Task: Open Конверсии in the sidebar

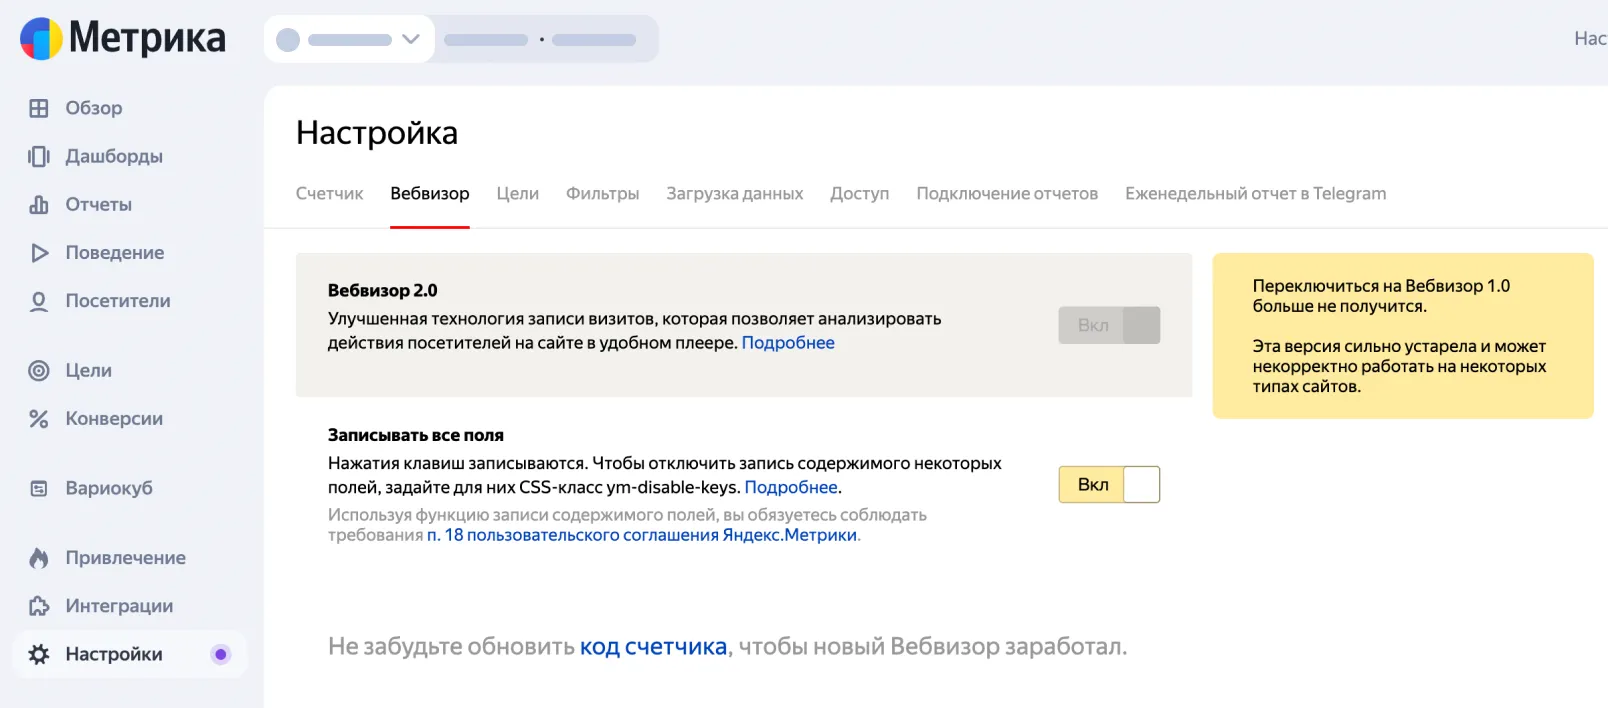Action: pos(114,419)
